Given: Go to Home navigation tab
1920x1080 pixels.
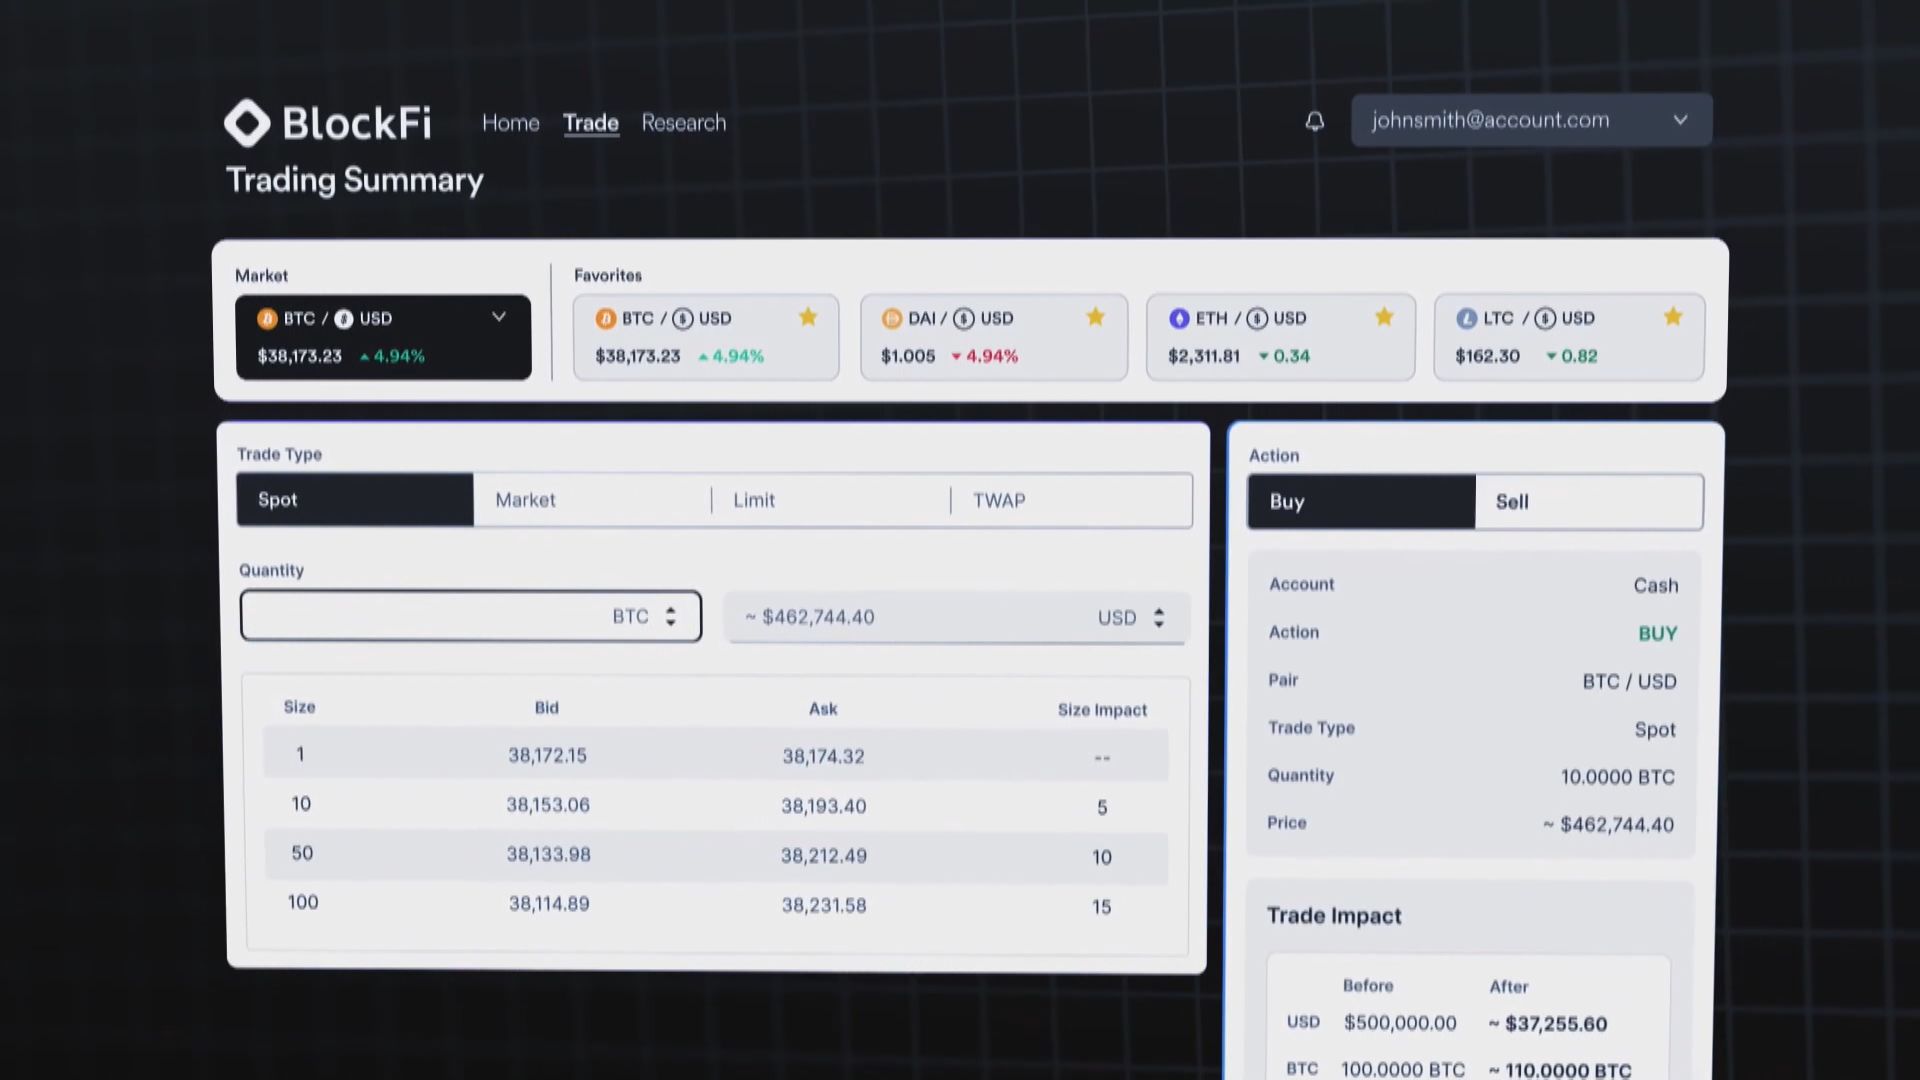Looking at the screenshot, I should pos(510,123).
